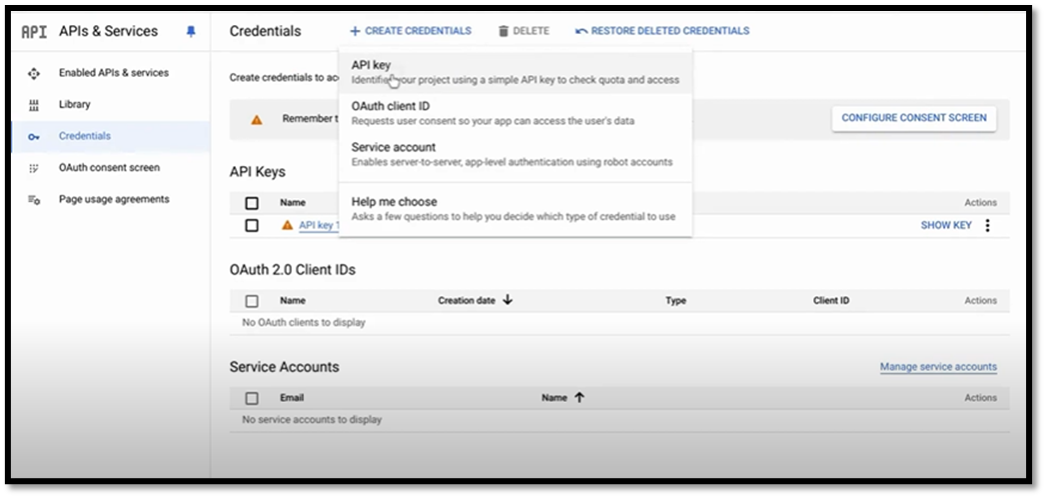Click the Name column header in Service Accounts
This screenshot has height=497, width=1045.
pos(554,398)
